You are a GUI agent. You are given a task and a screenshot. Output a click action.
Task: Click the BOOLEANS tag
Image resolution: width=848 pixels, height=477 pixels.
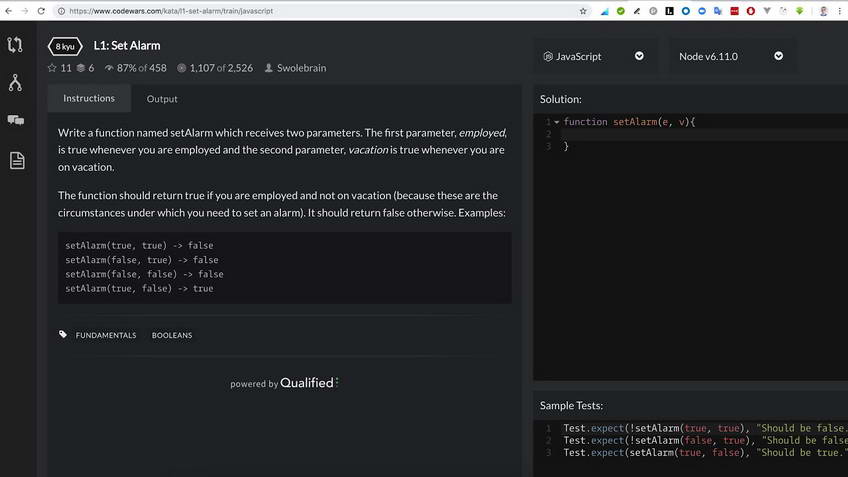pyautogui.click(x=172, y=335)
